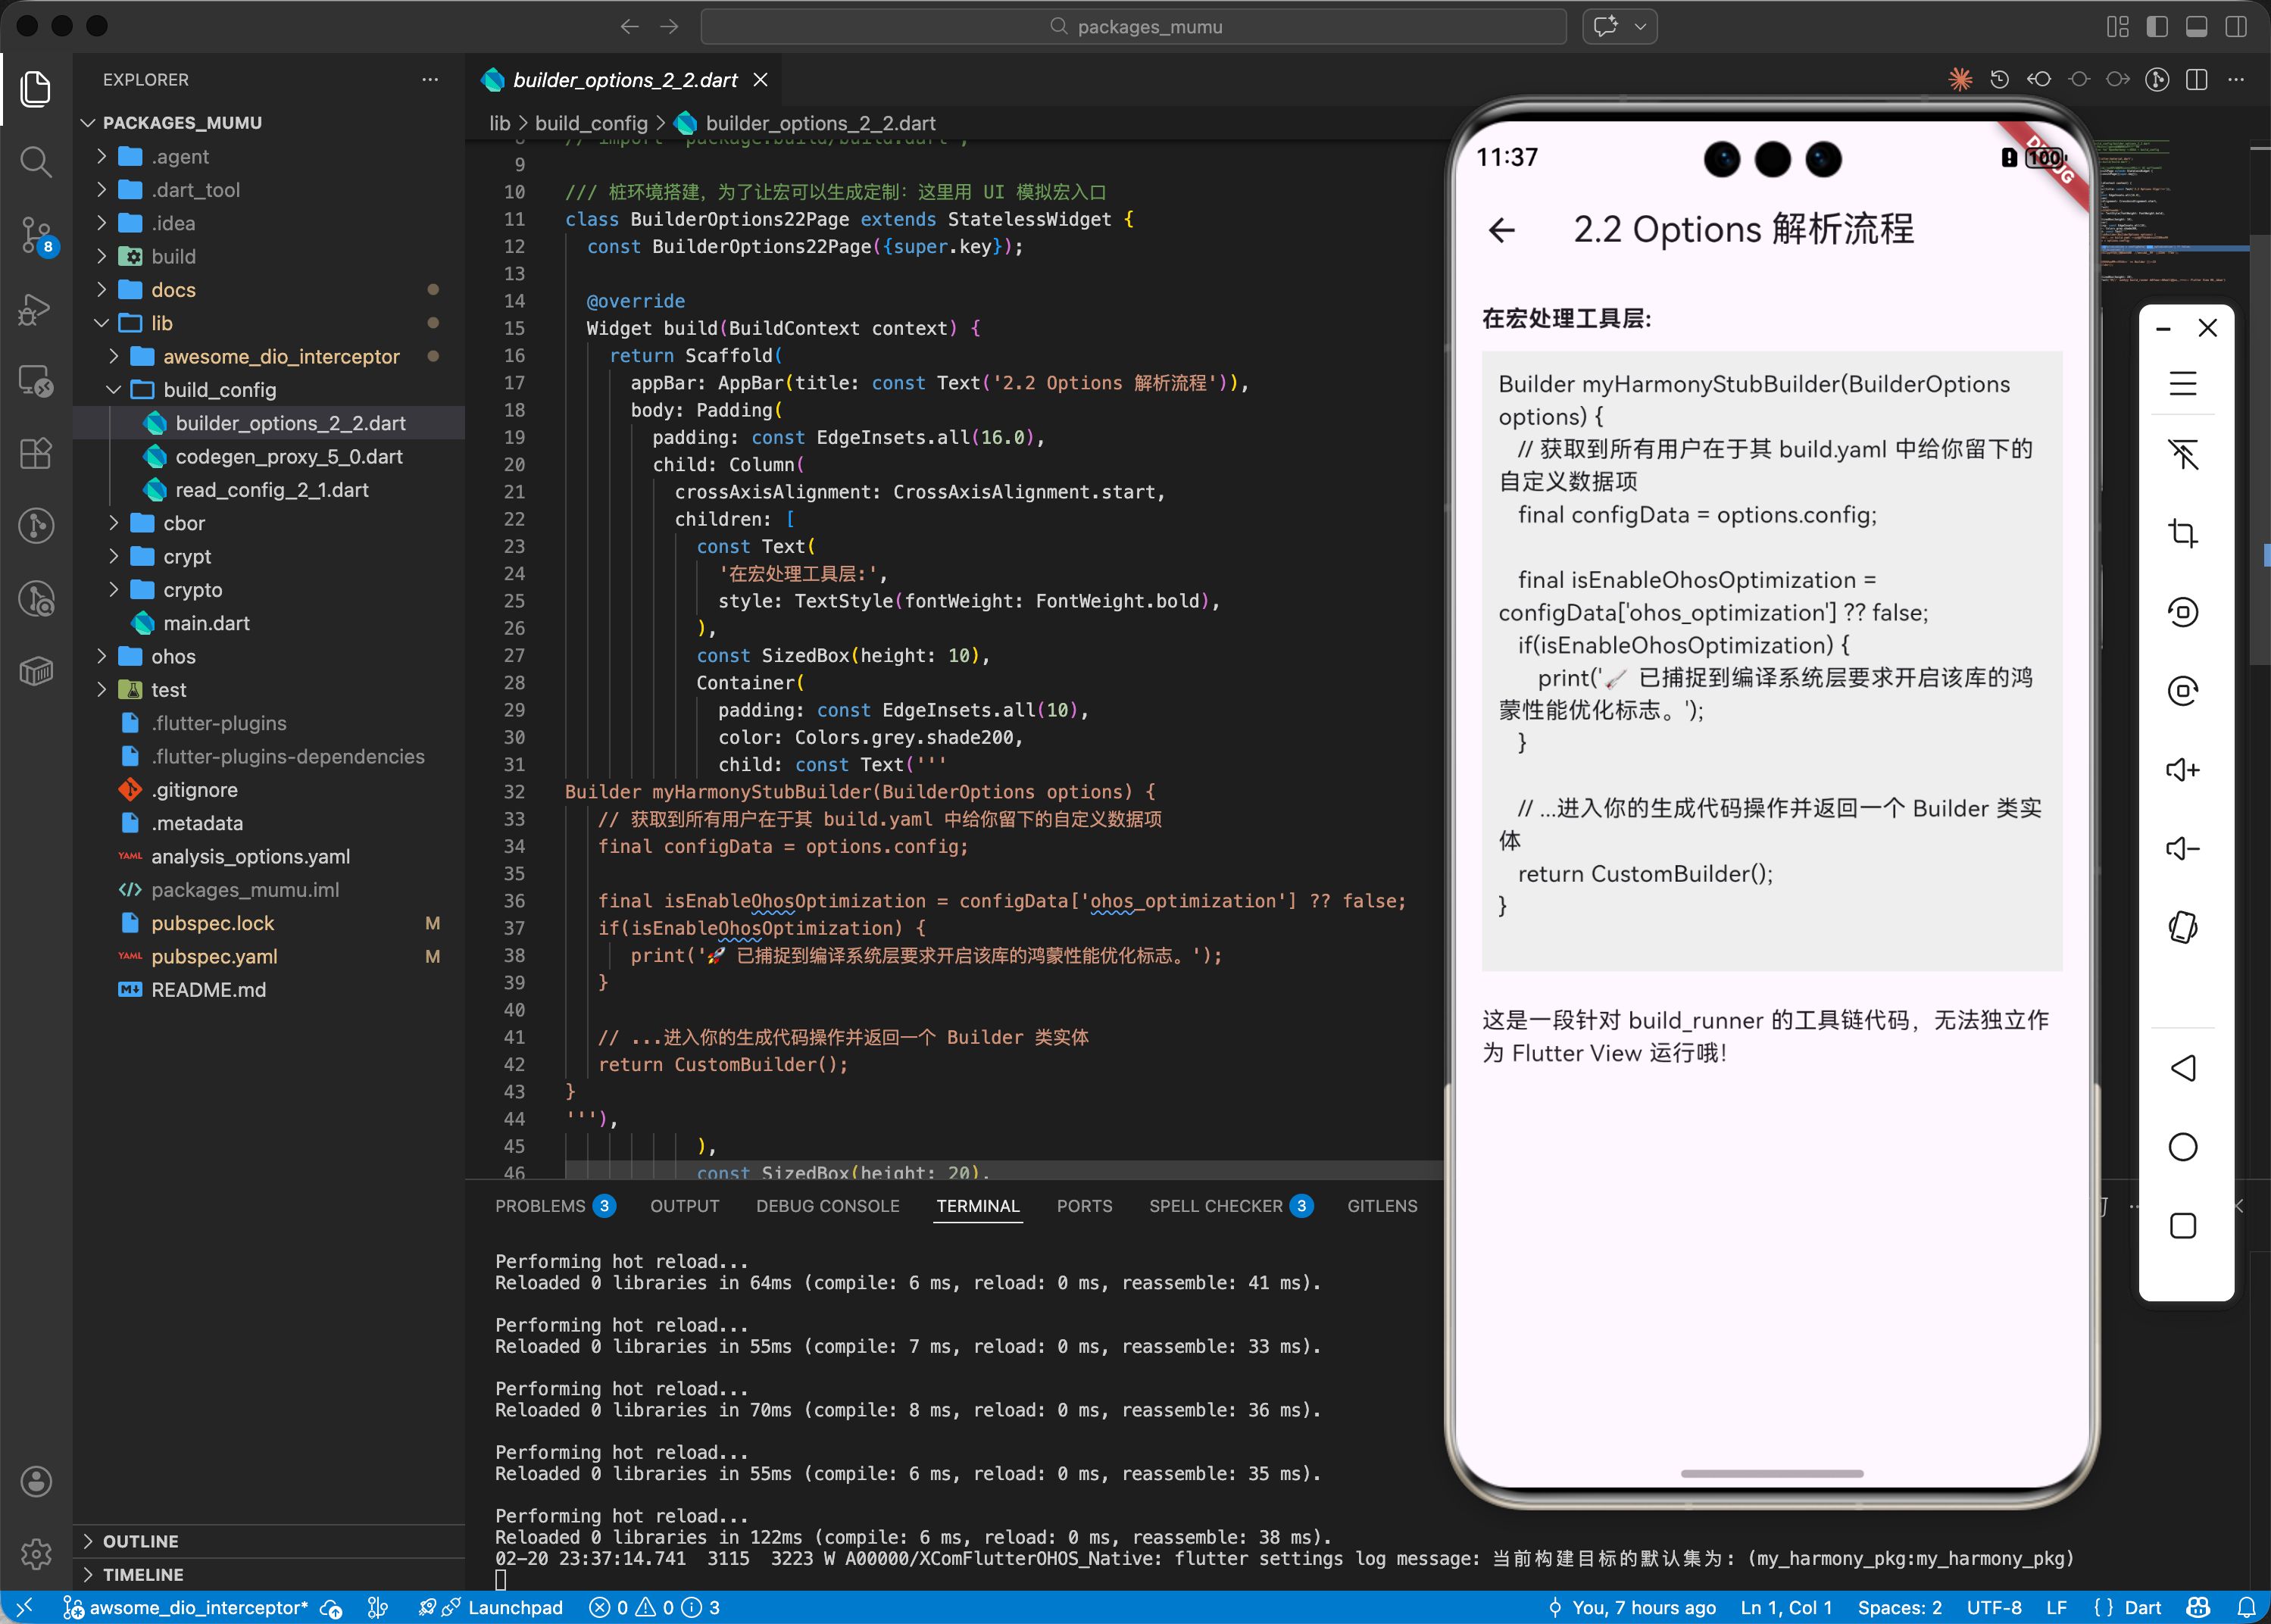This screenshot has width=2271, height=1624.
Task: Expand the docs folder
Action: [x=173, y=290]
